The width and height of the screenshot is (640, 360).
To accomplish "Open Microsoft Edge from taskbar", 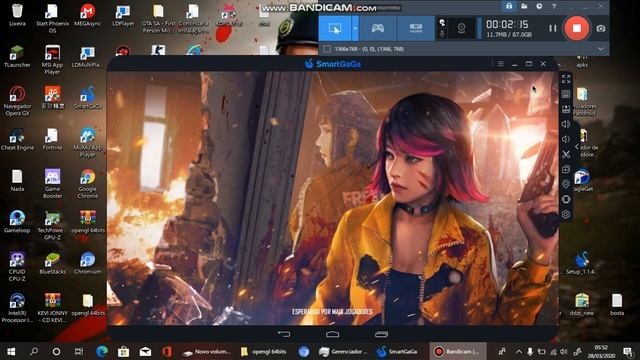I will tap(102, 351).
